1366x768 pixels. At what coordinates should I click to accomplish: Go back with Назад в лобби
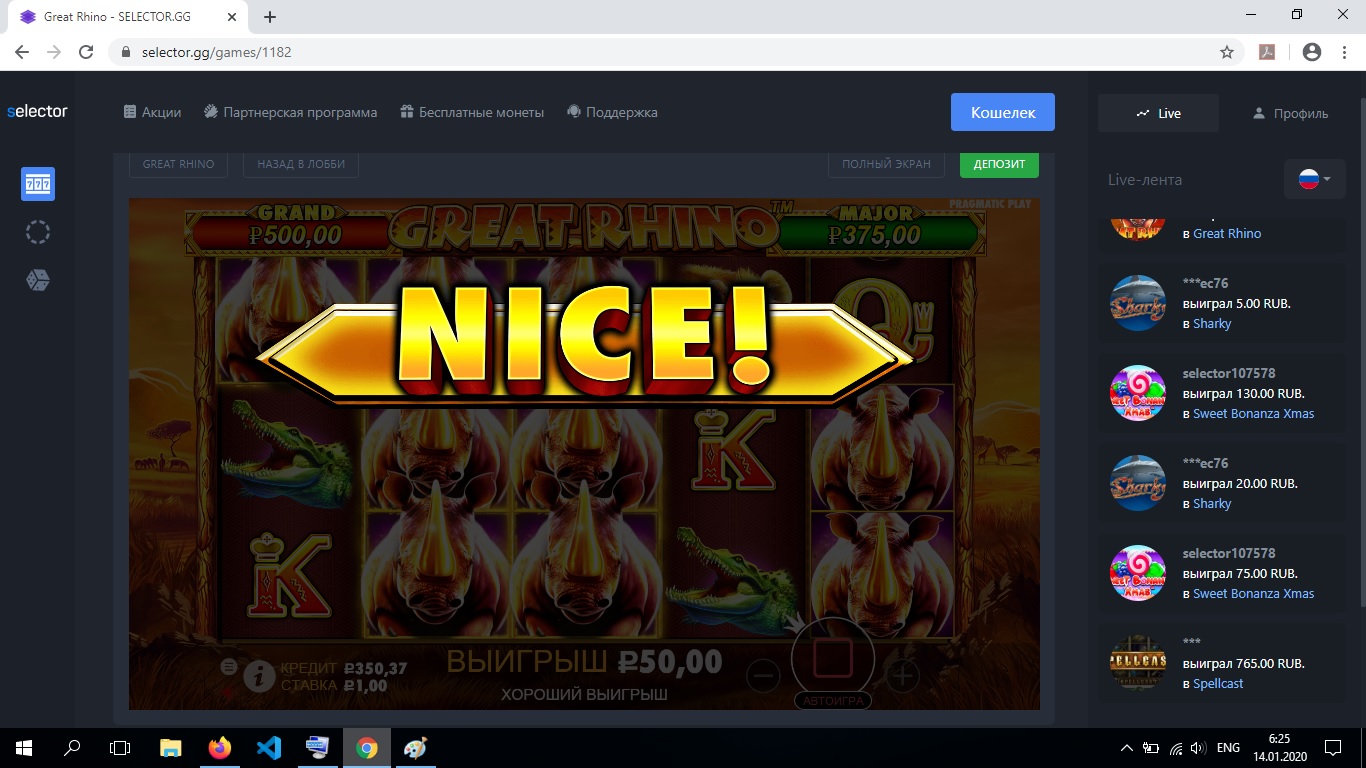[x=300, y=164]
